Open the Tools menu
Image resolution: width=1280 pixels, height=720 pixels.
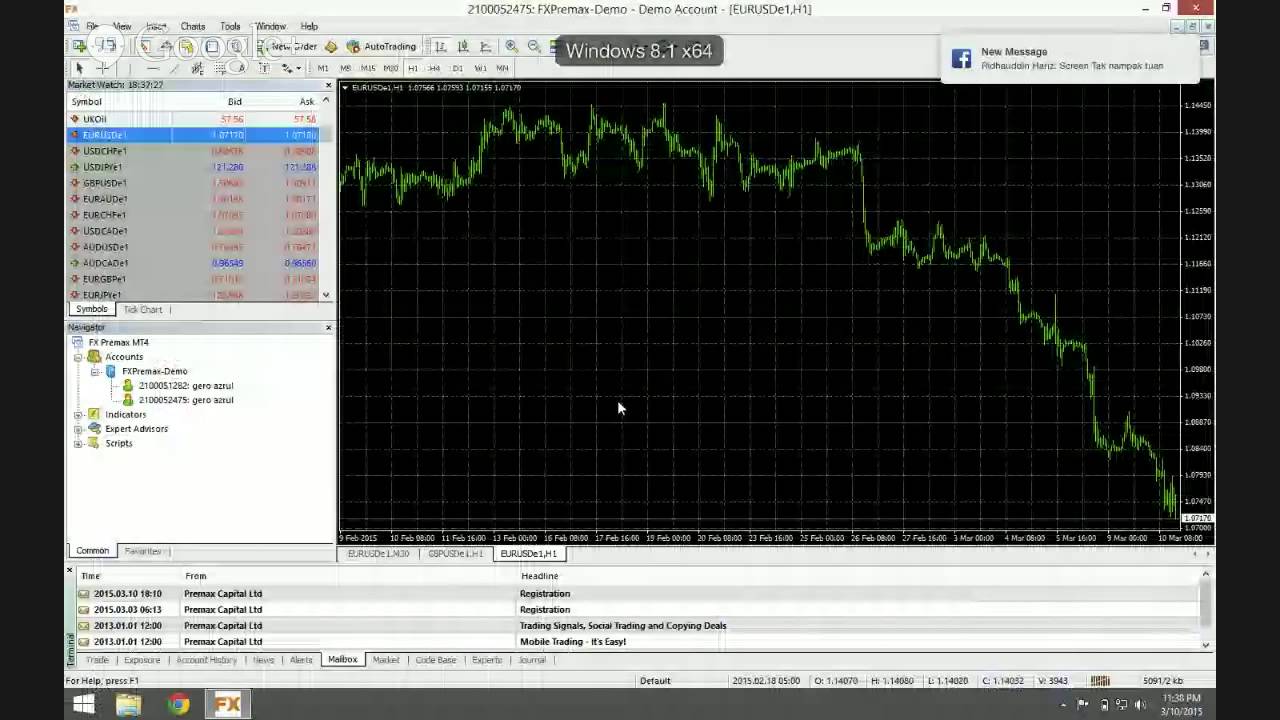coord(230,26)
